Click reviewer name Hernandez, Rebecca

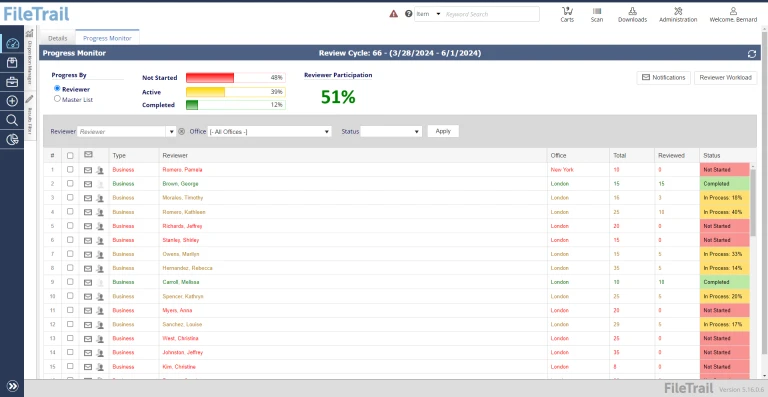click(x=187, y=268)
